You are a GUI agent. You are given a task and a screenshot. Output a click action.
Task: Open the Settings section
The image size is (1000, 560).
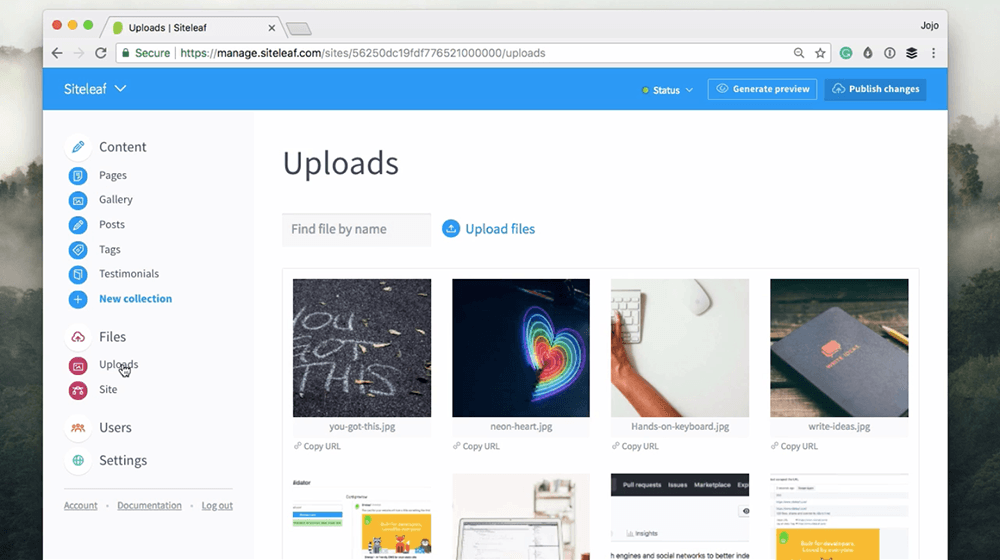[122, 460]
